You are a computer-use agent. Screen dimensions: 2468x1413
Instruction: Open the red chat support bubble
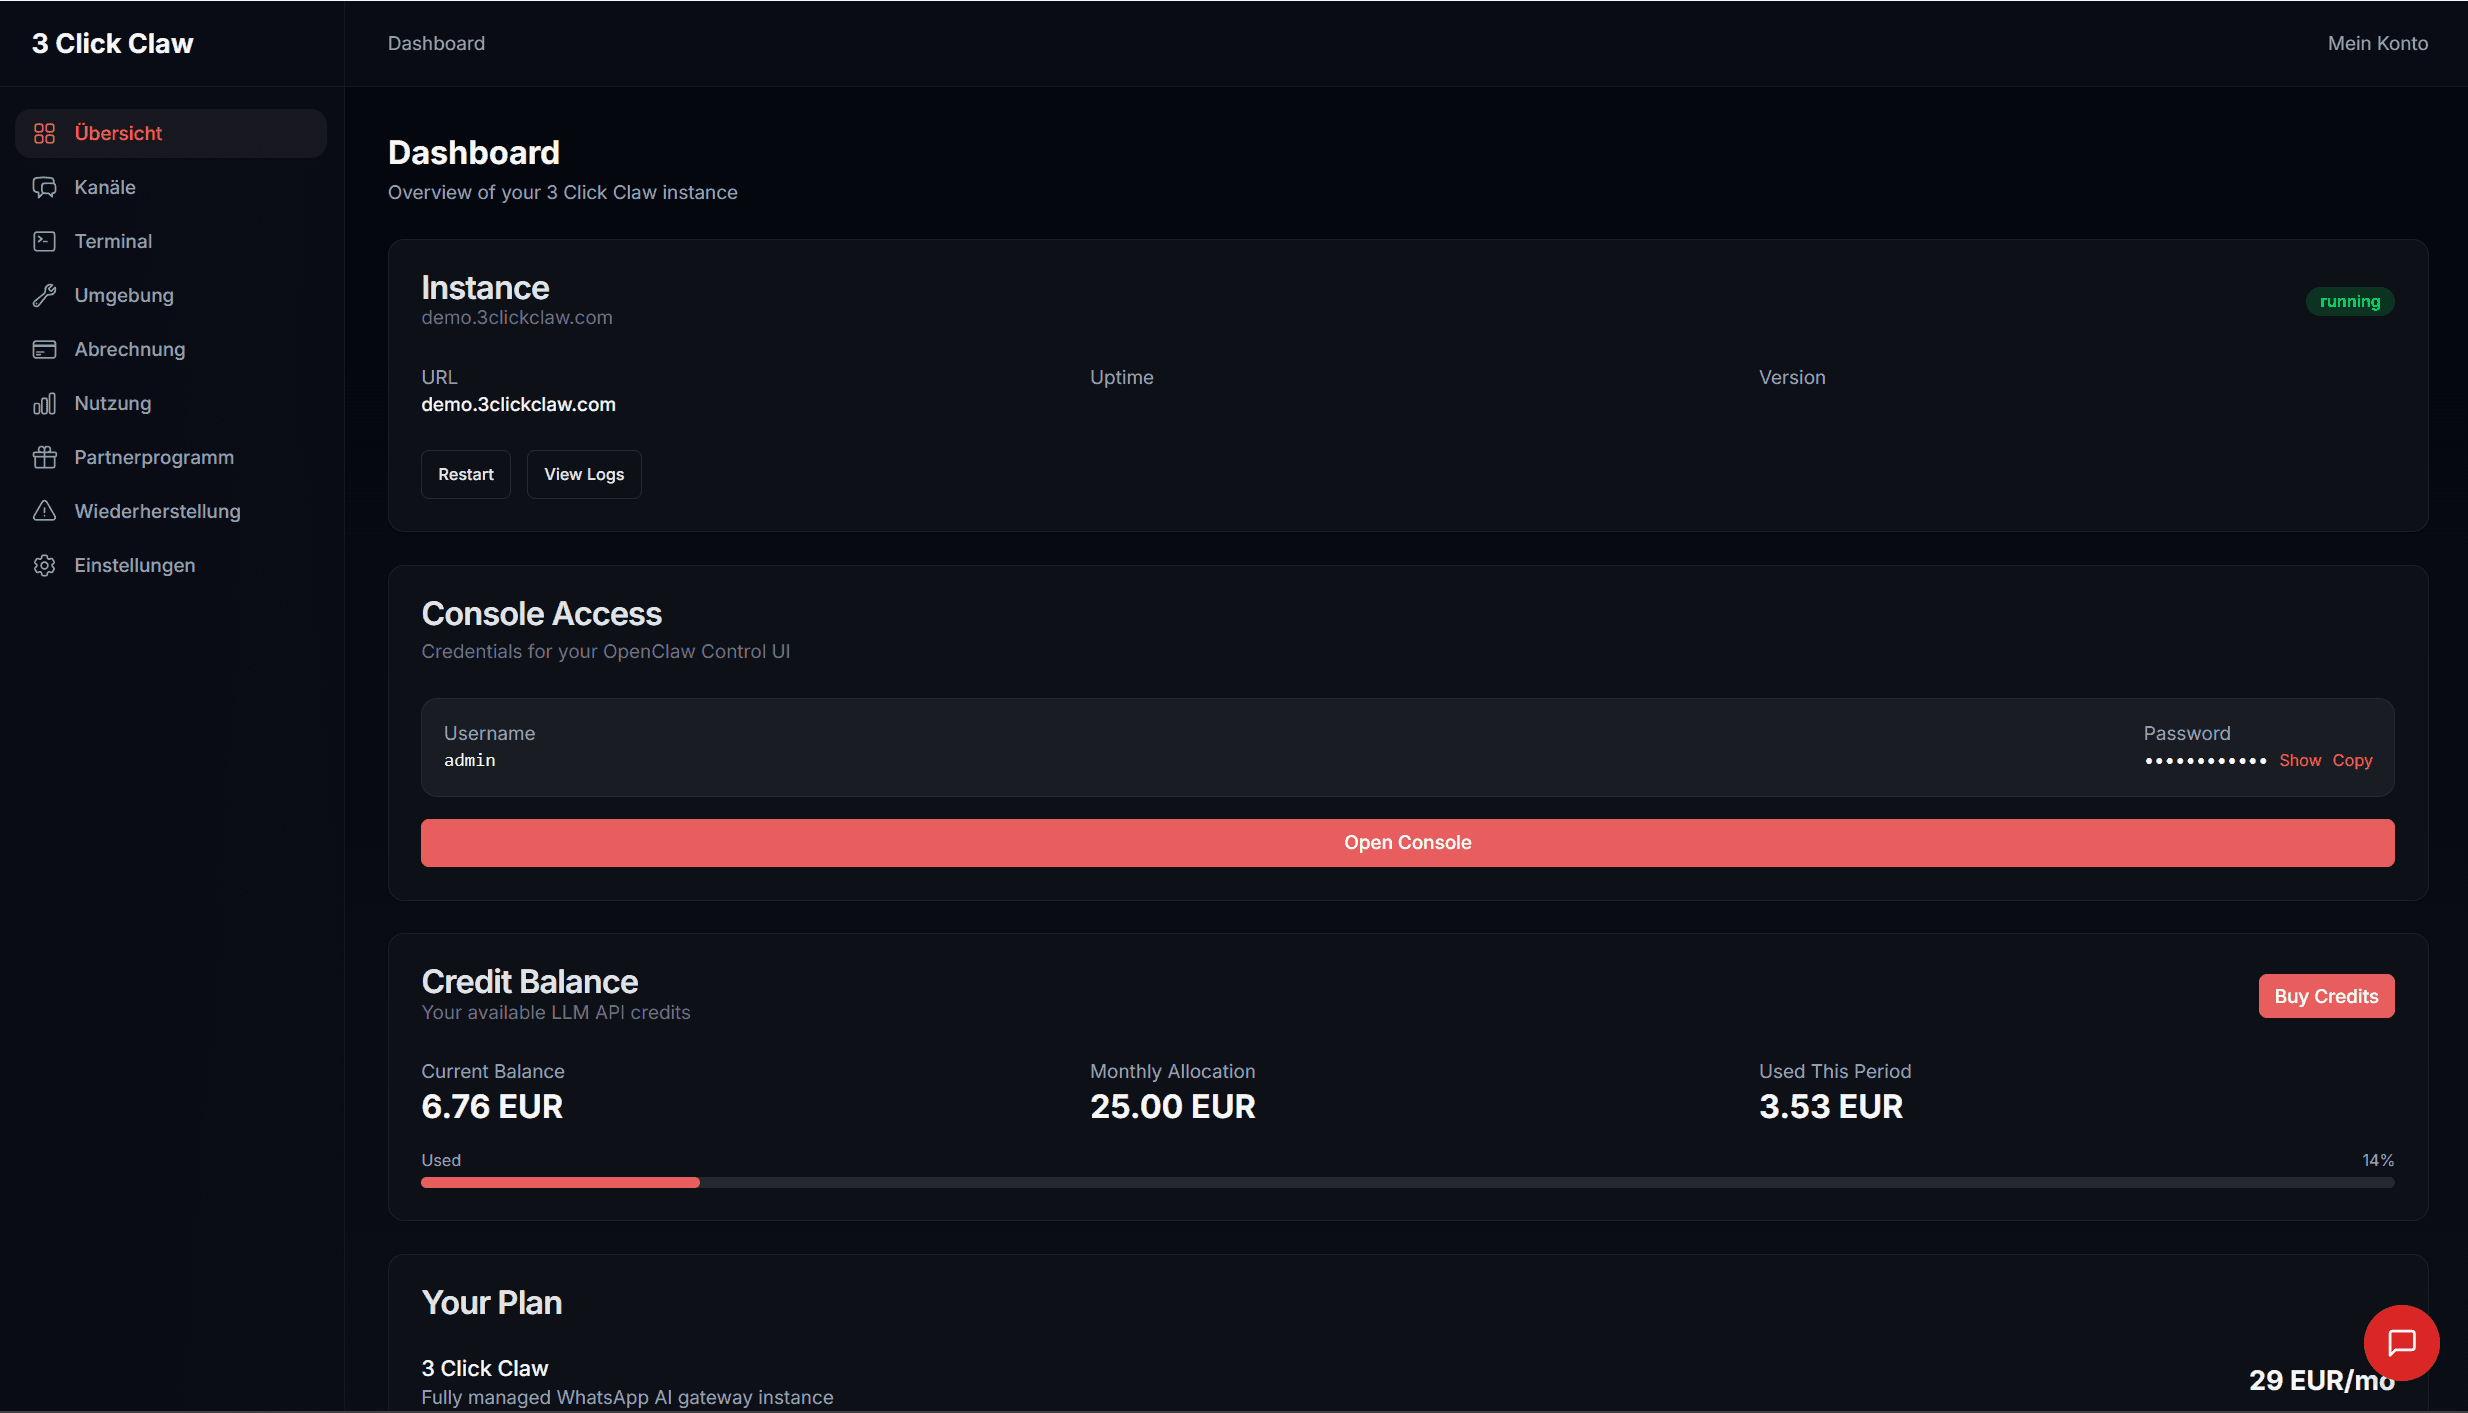(x=2402, y=1343)
